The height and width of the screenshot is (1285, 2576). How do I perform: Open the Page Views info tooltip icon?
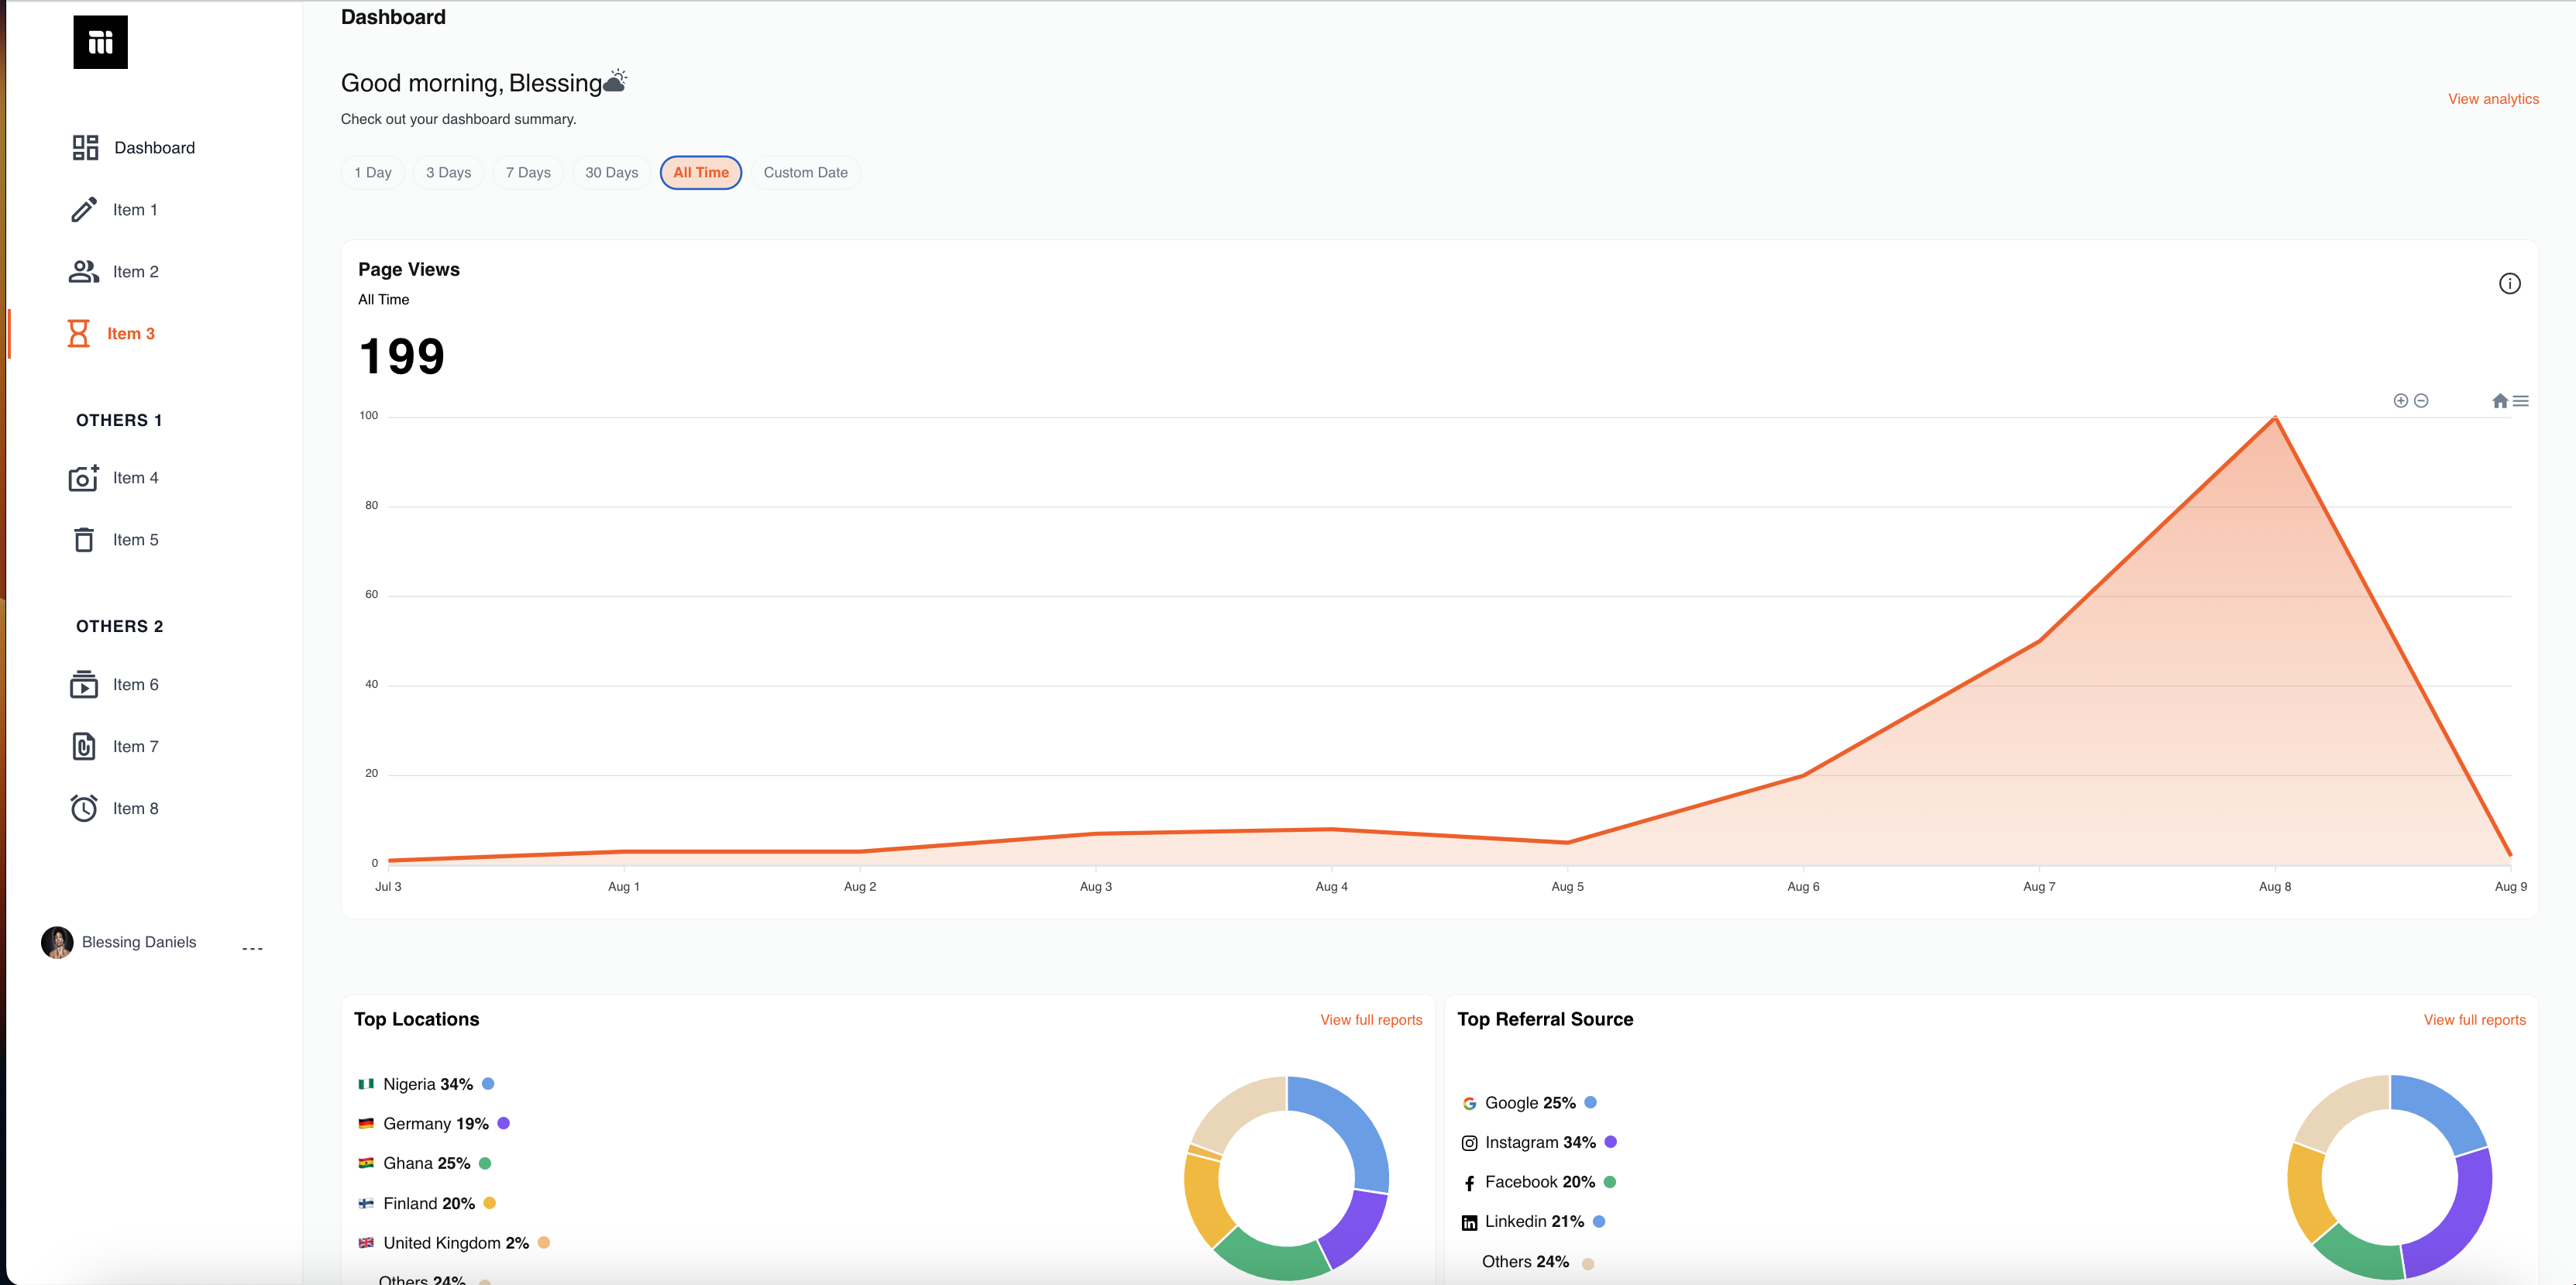(x=2510, y=283)
